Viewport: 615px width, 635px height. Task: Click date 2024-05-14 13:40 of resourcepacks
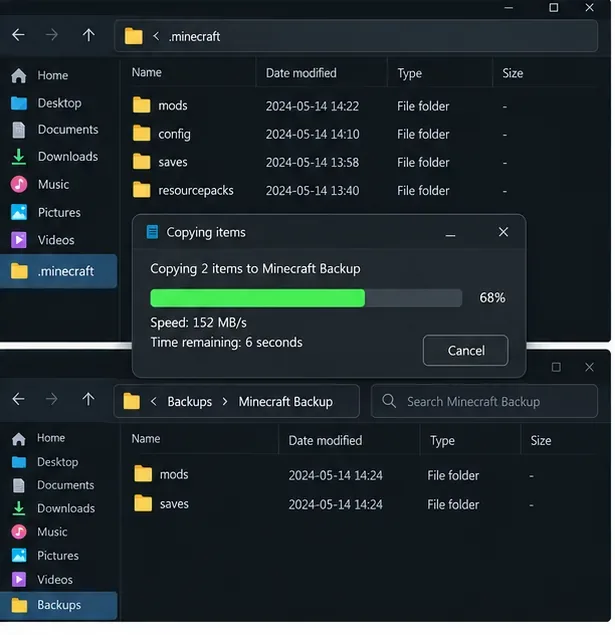coord(312,191)
